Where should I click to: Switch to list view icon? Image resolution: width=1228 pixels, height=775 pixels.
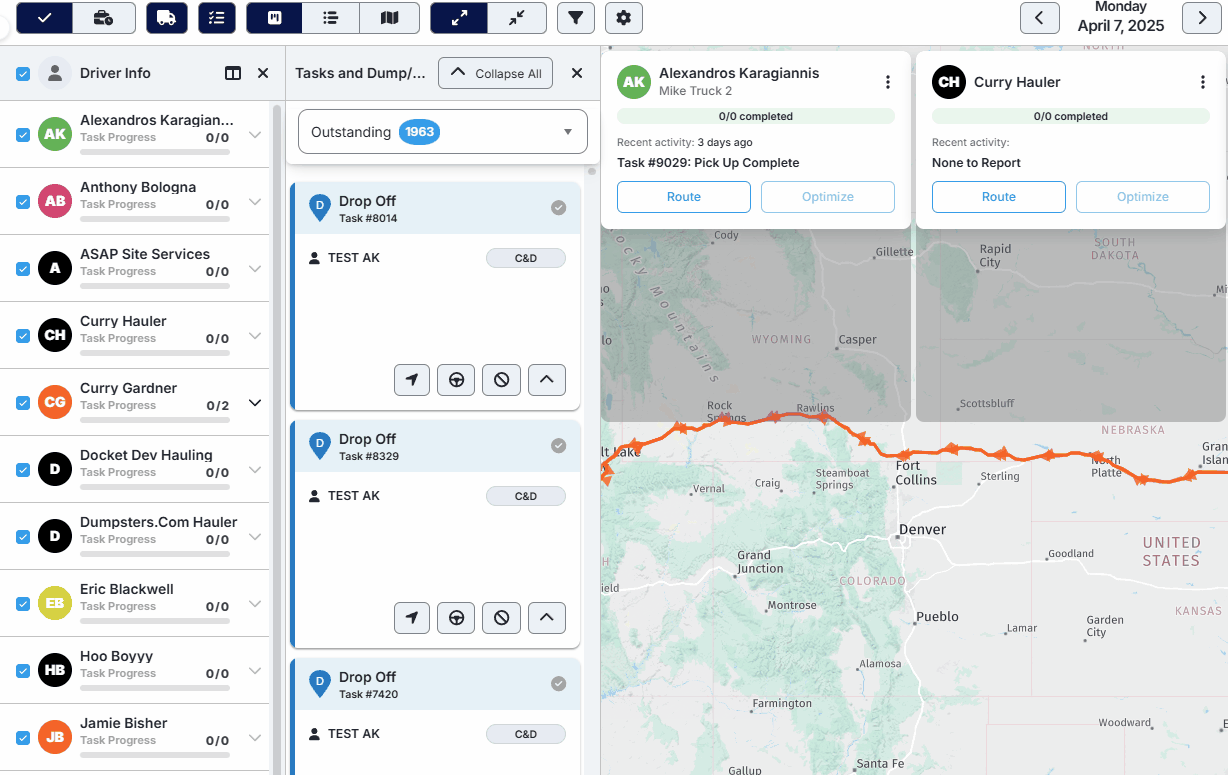click(x=333, y=17)
